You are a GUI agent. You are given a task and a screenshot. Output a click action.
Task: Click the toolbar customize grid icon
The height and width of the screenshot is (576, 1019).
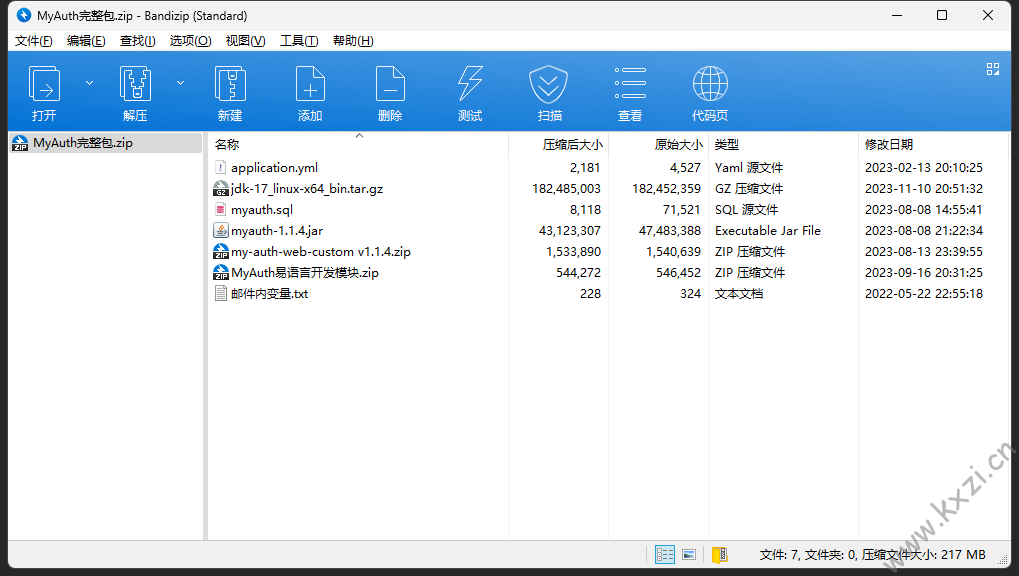coord(992,69)
